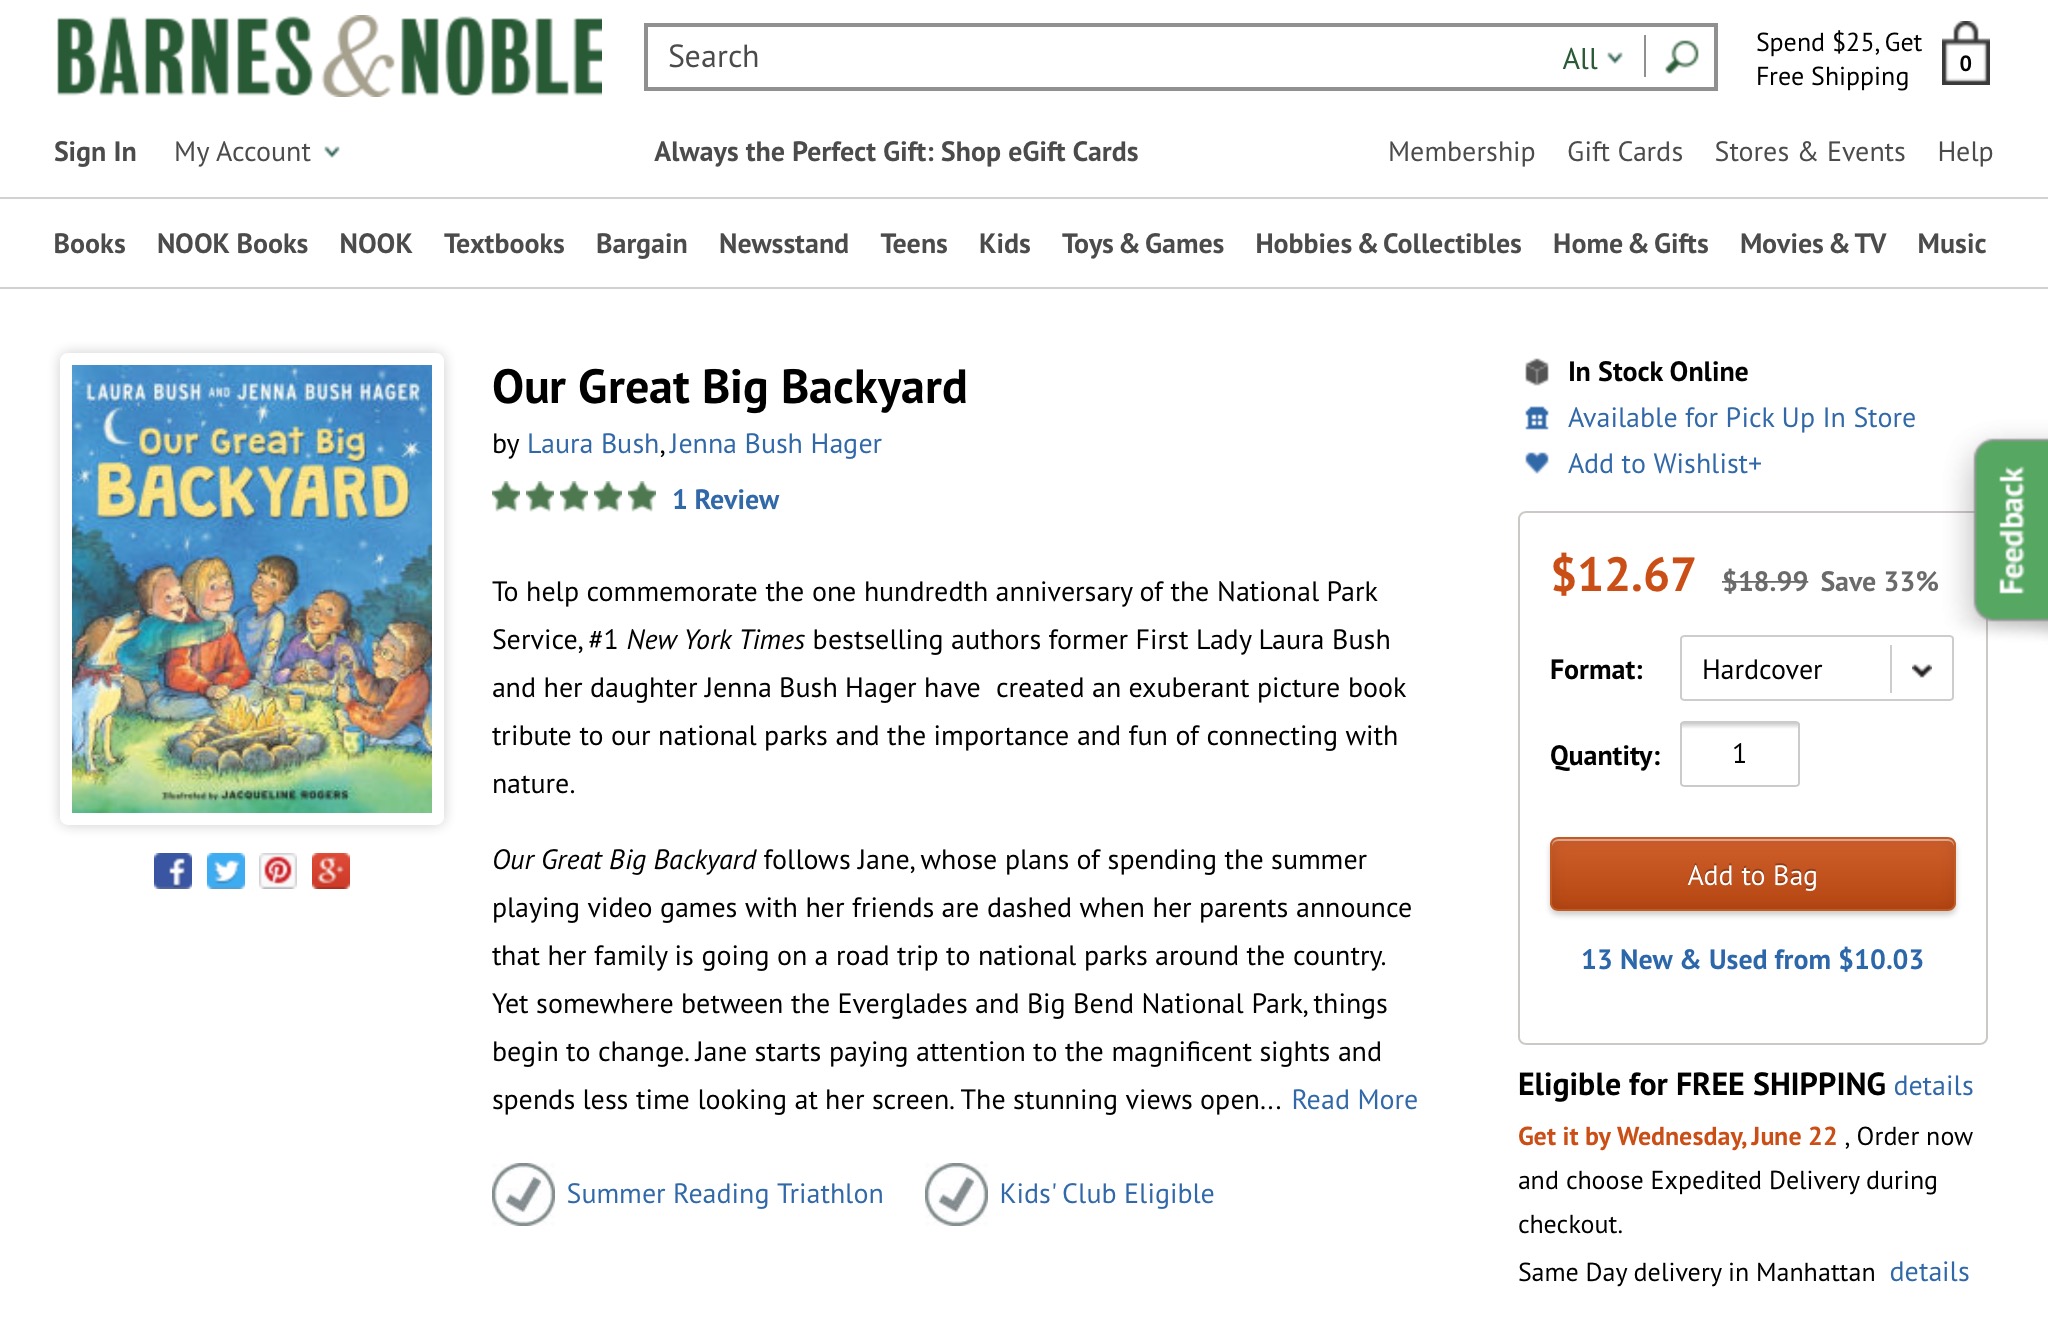The width and height of the screenshot is (2048, 1335).
Task: Click the search magnifier icon
Action: pyautogui.click(x=1679, y=57)
